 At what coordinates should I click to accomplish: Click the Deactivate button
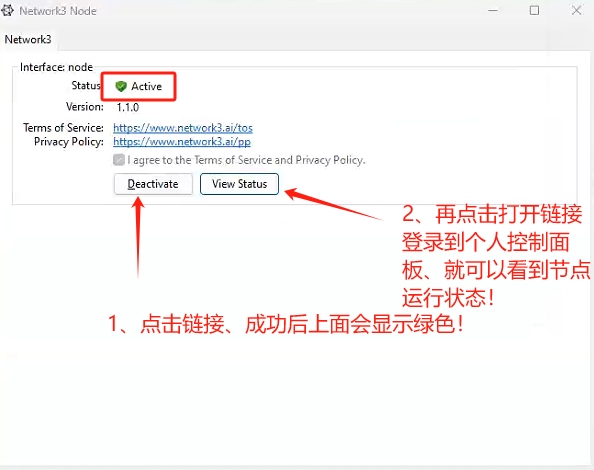[x=153, y=184]
